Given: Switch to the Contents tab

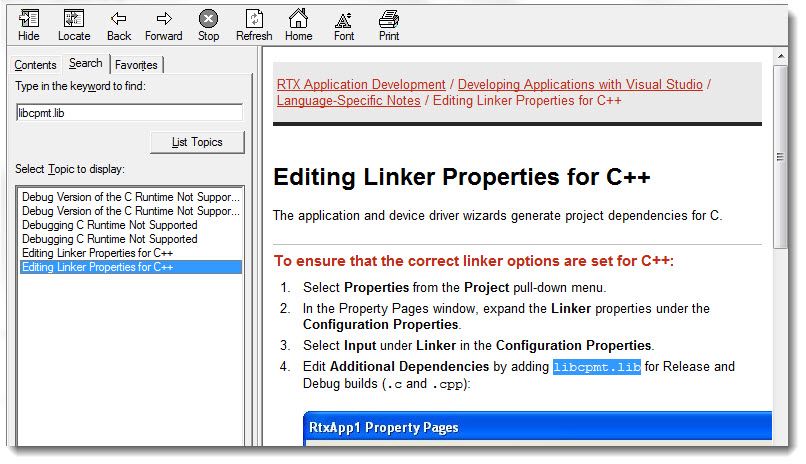Looking at the screenshot, I should tap(35, 65).
